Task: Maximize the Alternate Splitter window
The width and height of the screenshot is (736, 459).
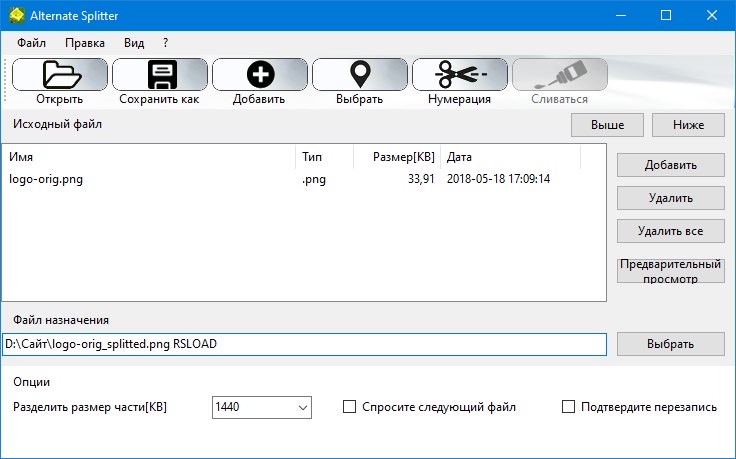Action: coord(666,15)
